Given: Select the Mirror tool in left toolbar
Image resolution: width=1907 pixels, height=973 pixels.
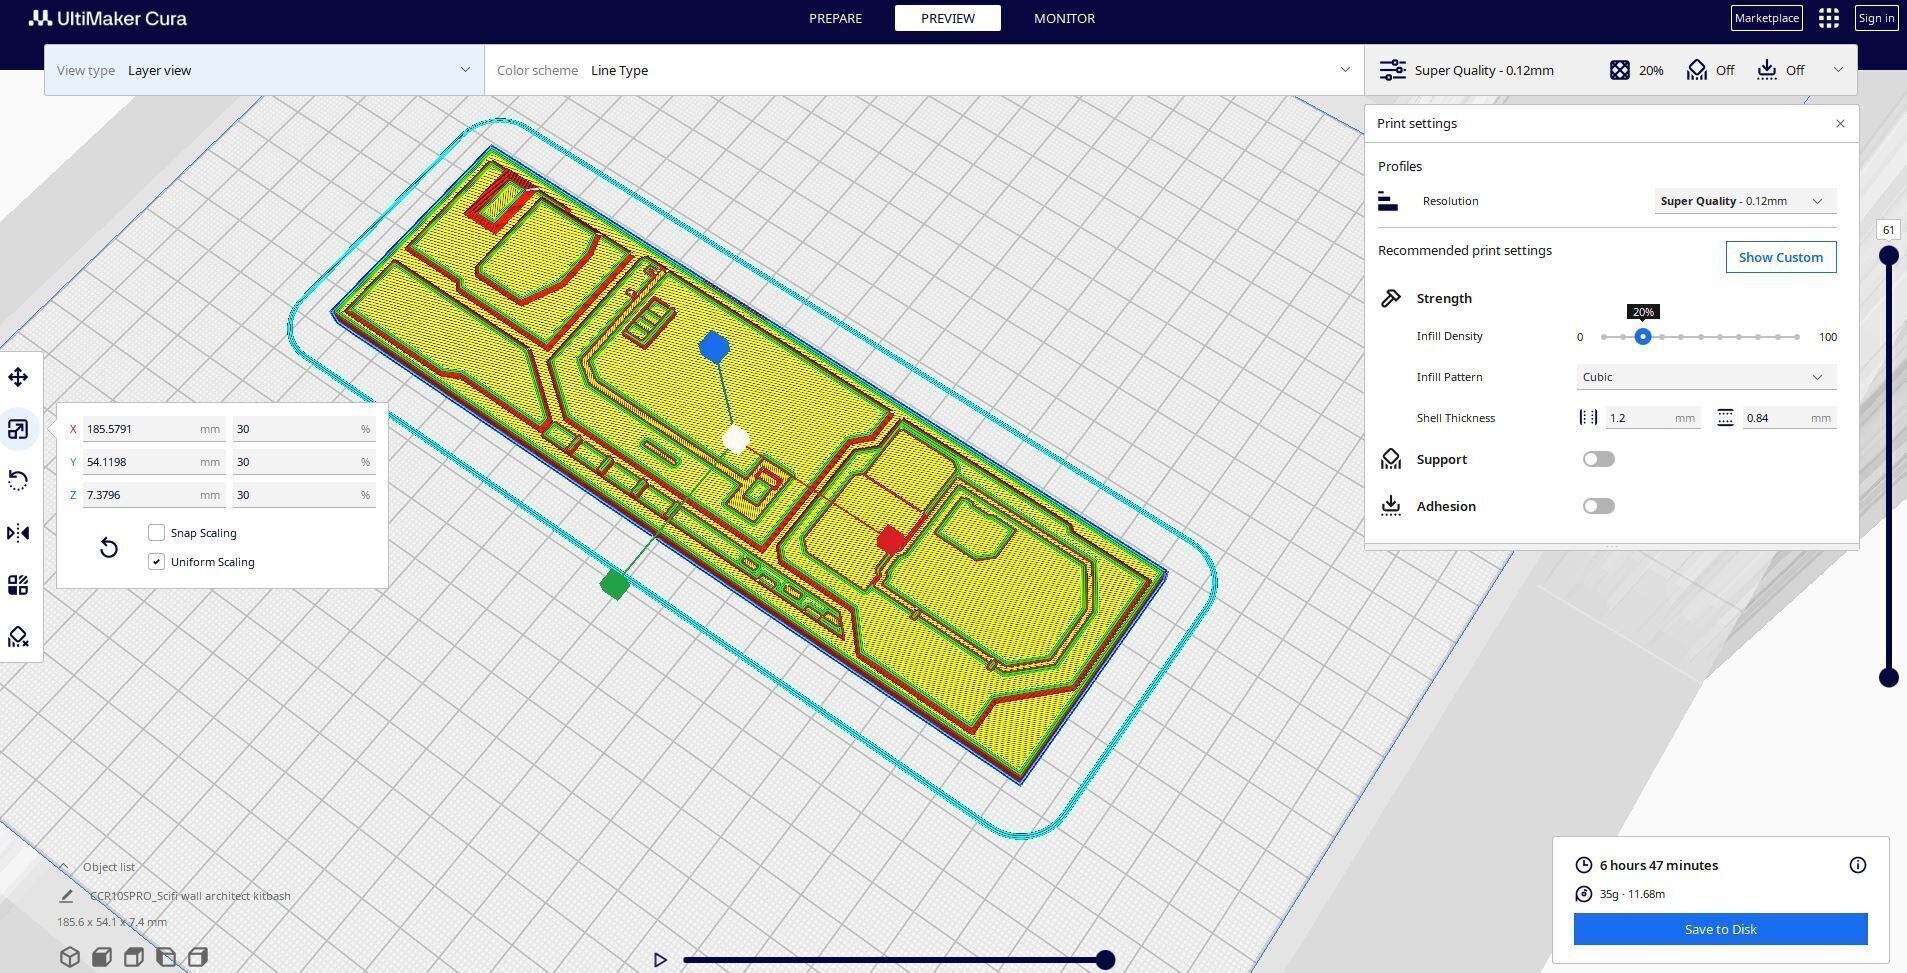Looking at the screenshot, I should [x=18, y=533].
